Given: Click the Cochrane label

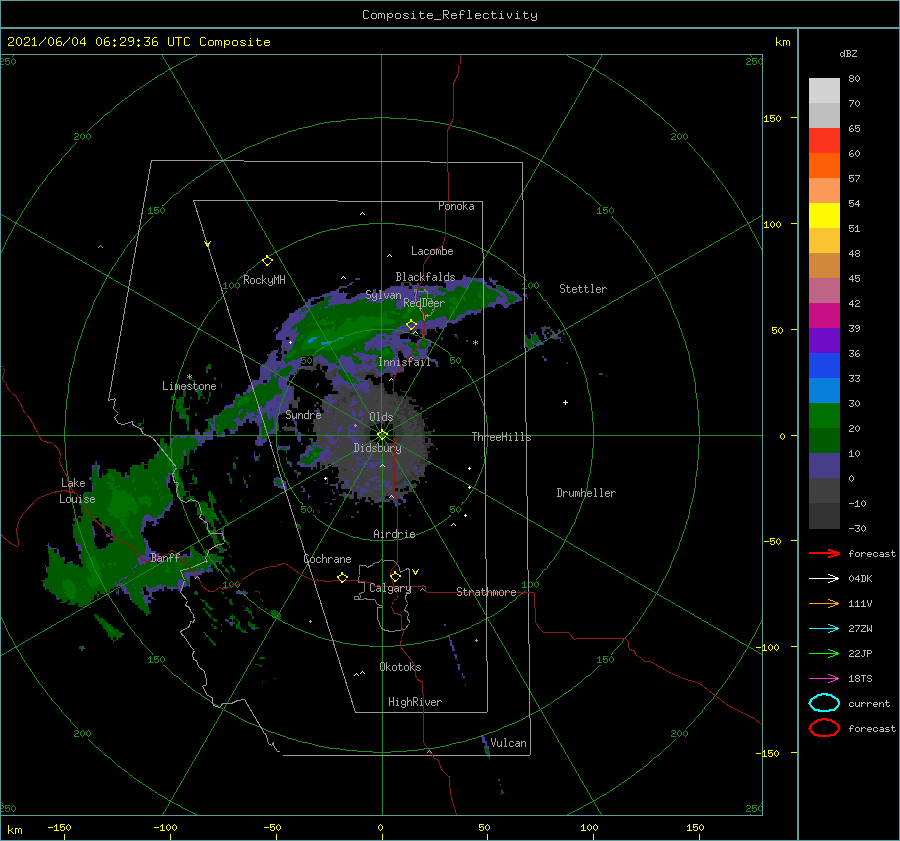Looking at the screenshot, I should click(327, 559).
